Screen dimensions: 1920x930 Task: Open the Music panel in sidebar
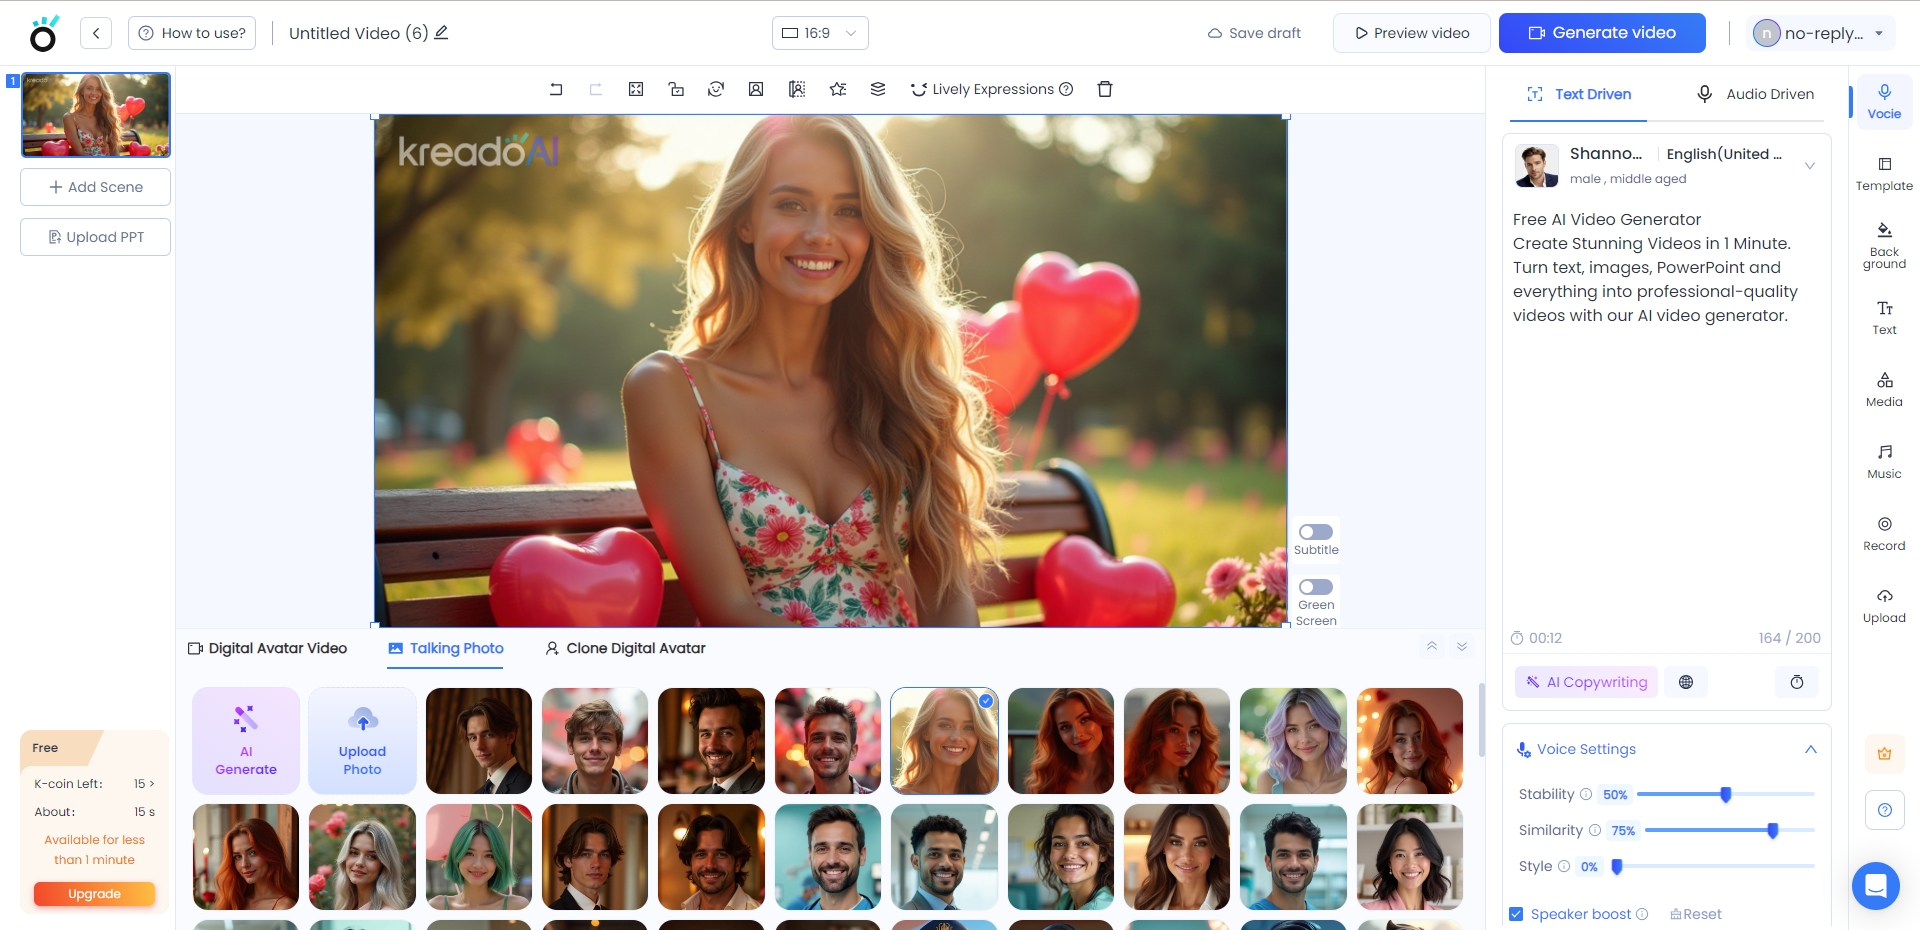tap(1884, 461)
